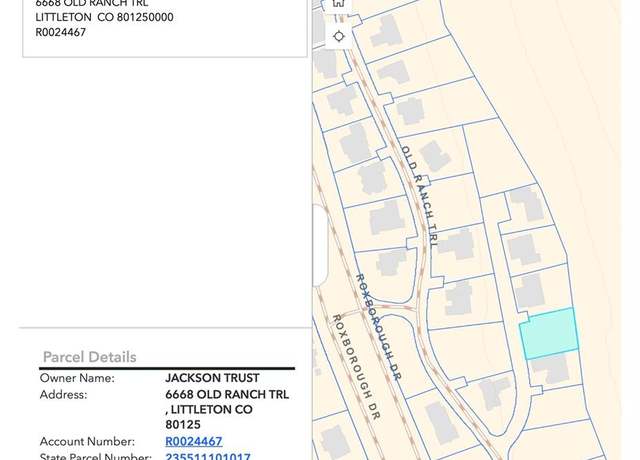Open account number link R0024467
Screen dimensions: 640x460
(x=194, y=441)
